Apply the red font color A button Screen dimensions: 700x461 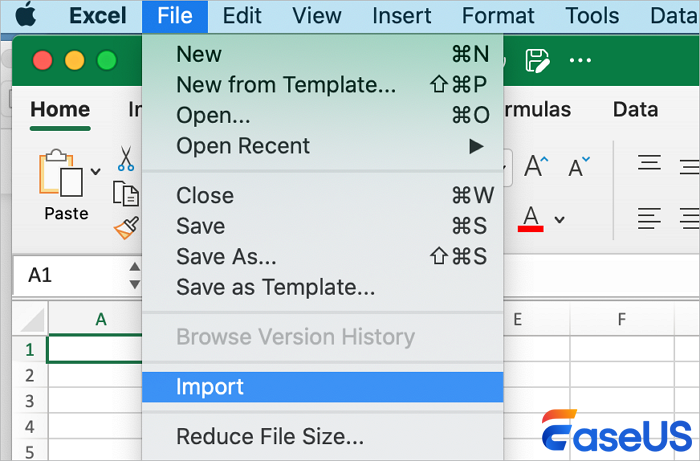(x=530, y=219)
